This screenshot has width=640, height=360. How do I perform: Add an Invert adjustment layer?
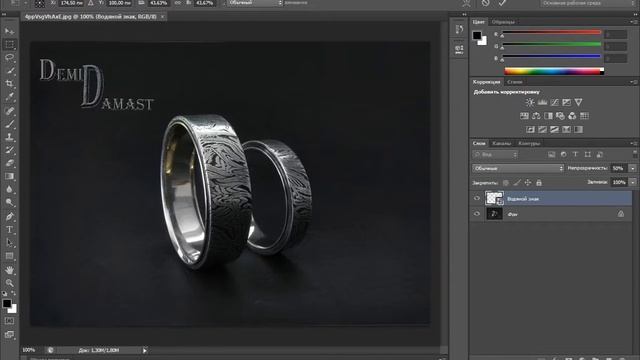coord(530,129)
